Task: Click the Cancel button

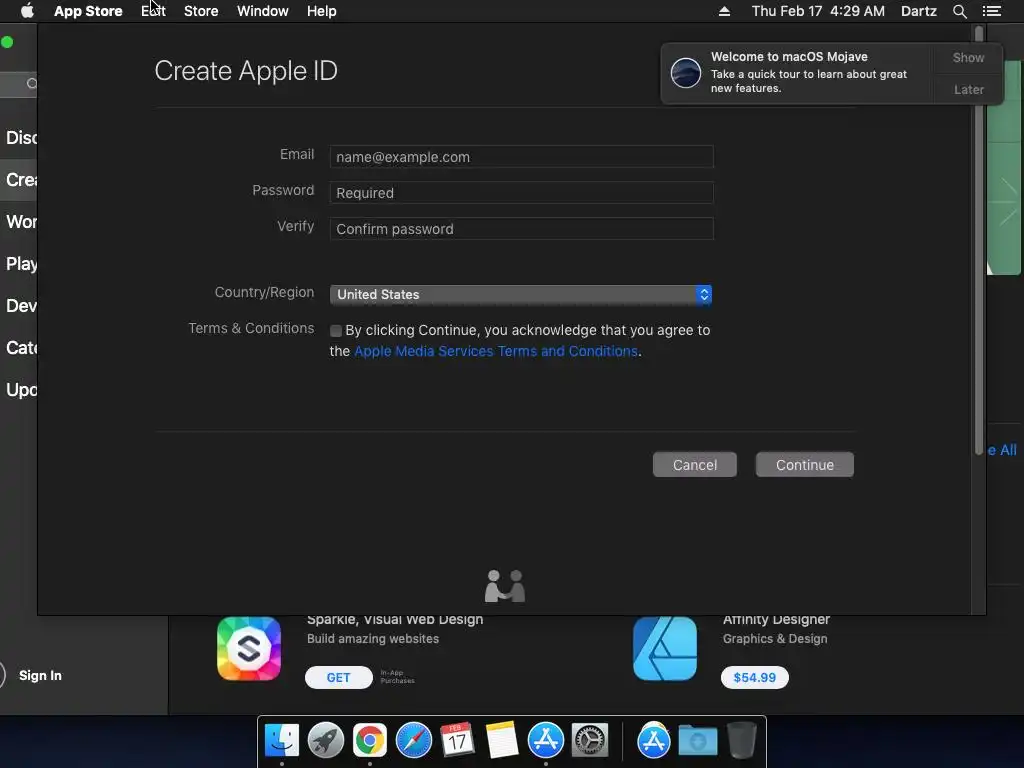Action: [695, 464]
